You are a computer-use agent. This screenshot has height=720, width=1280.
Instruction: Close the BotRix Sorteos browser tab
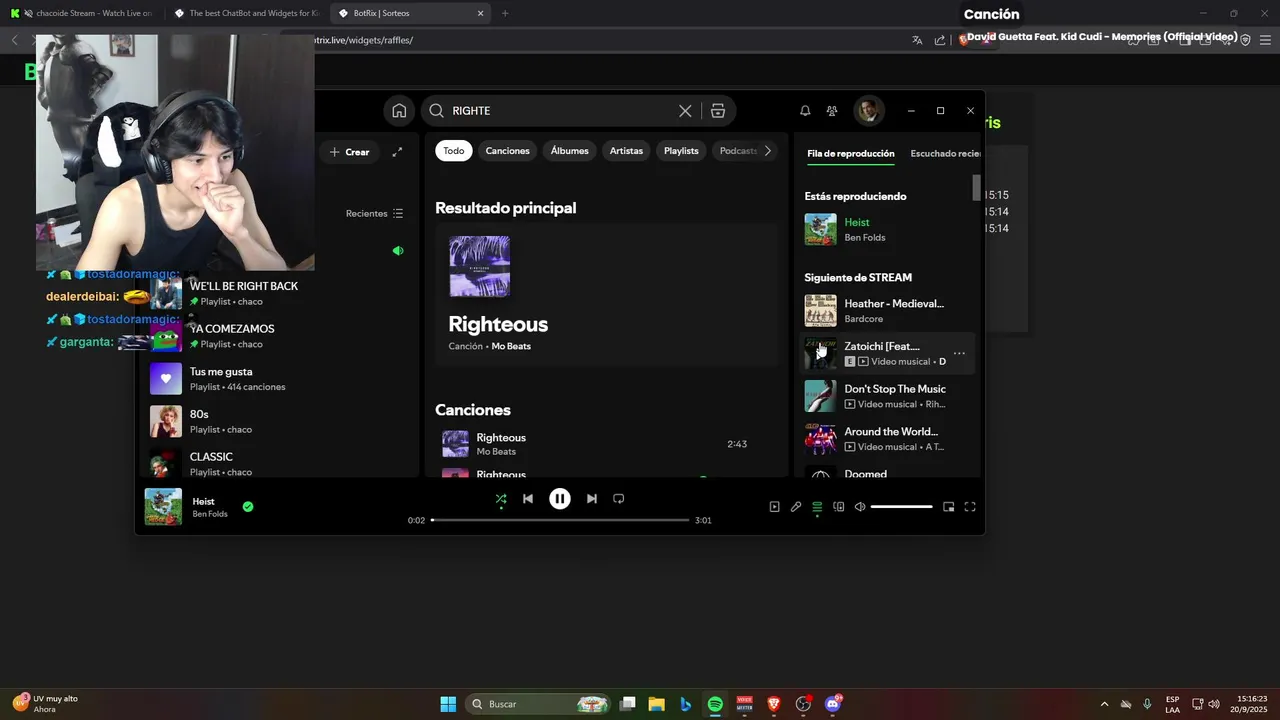pyautogui.click(x=480, y=13)
